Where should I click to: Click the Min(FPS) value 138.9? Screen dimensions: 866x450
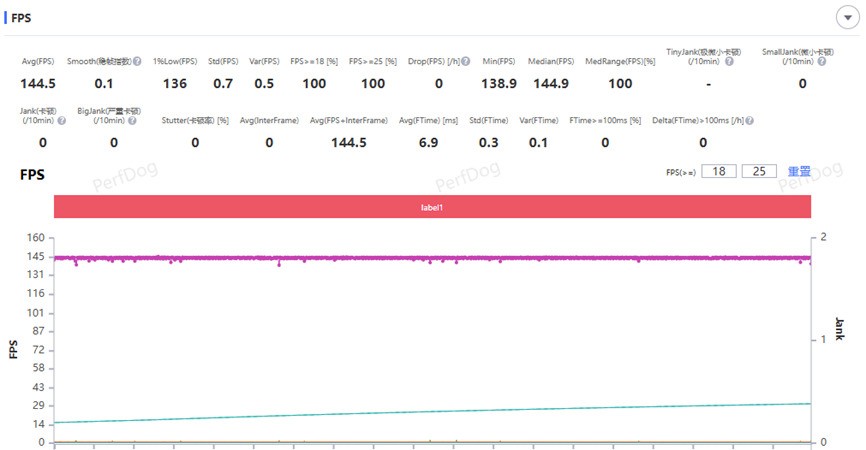tap(499, 83)
